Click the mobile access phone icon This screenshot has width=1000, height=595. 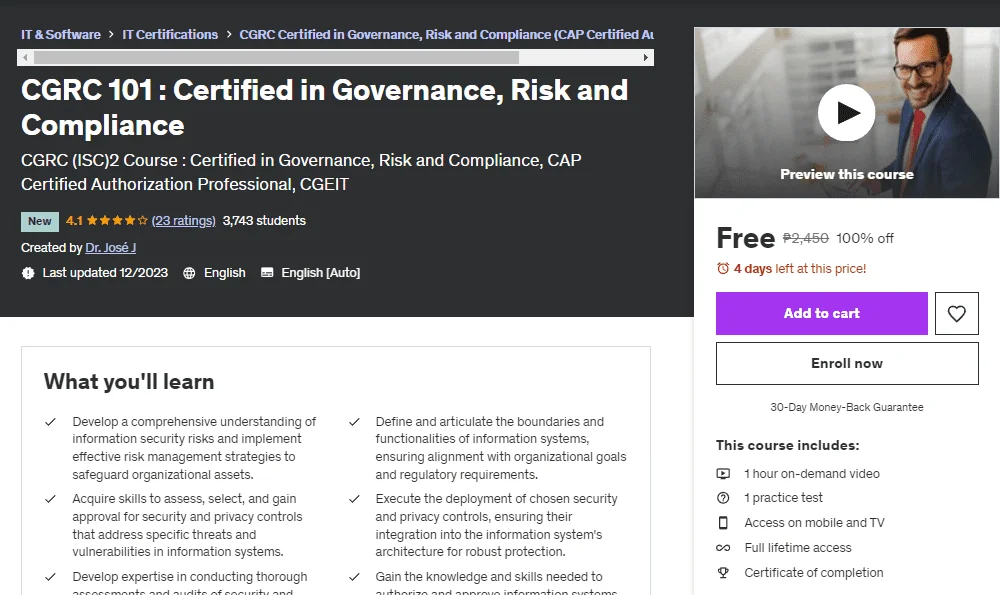723,523
